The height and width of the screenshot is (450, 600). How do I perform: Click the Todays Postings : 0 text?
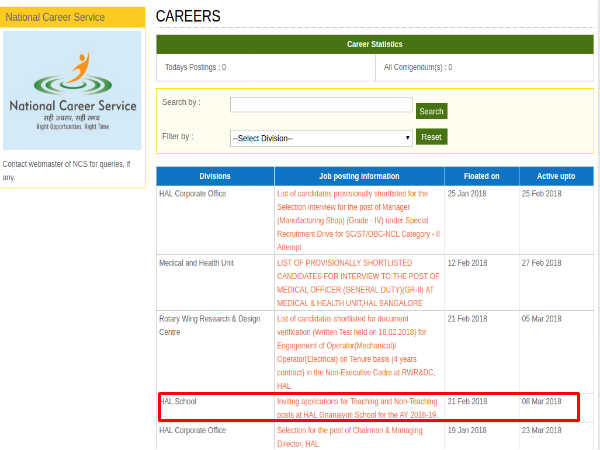(196, 67)
